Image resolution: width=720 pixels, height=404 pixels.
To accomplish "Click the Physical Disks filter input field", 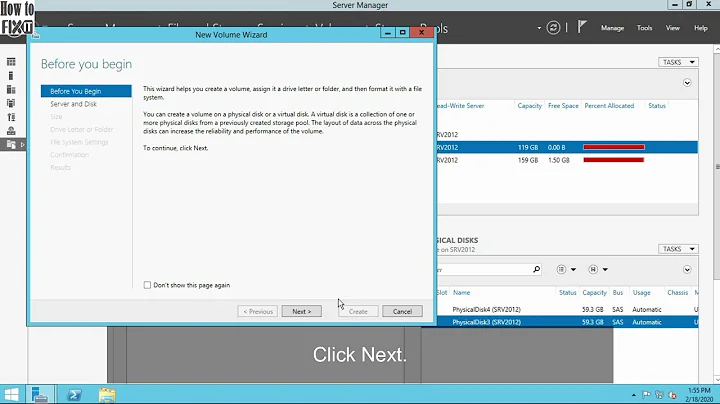I will (485, 269).
